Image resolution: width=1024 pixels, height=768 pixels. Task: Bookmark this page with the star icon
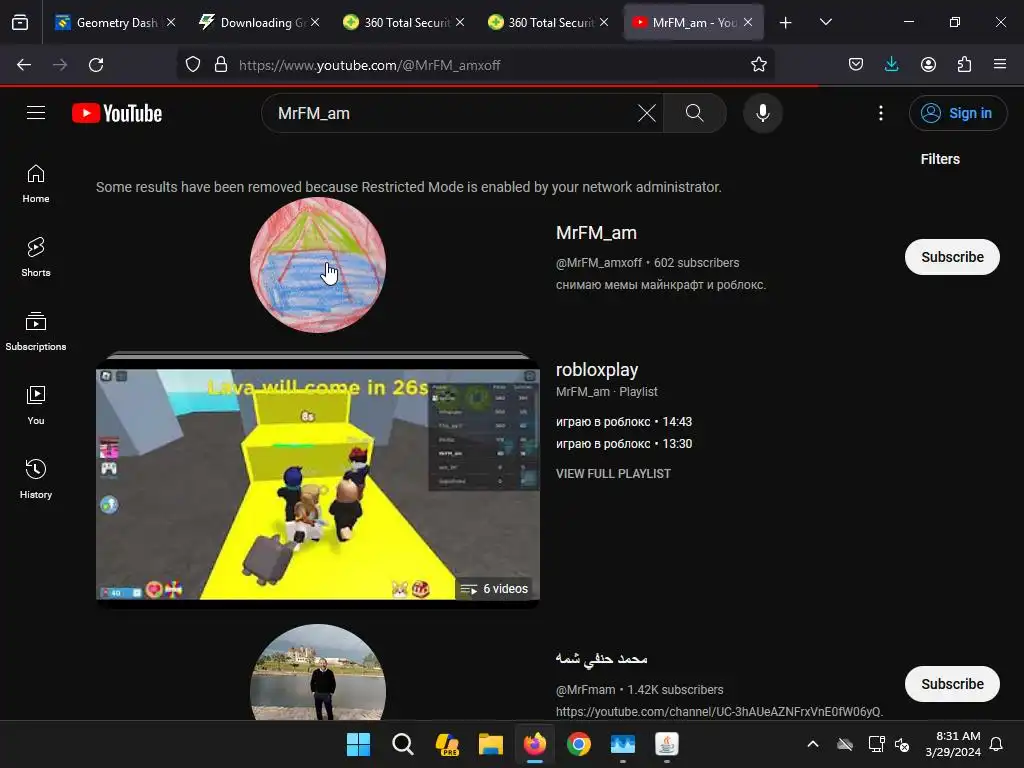[x=758, y=65]
